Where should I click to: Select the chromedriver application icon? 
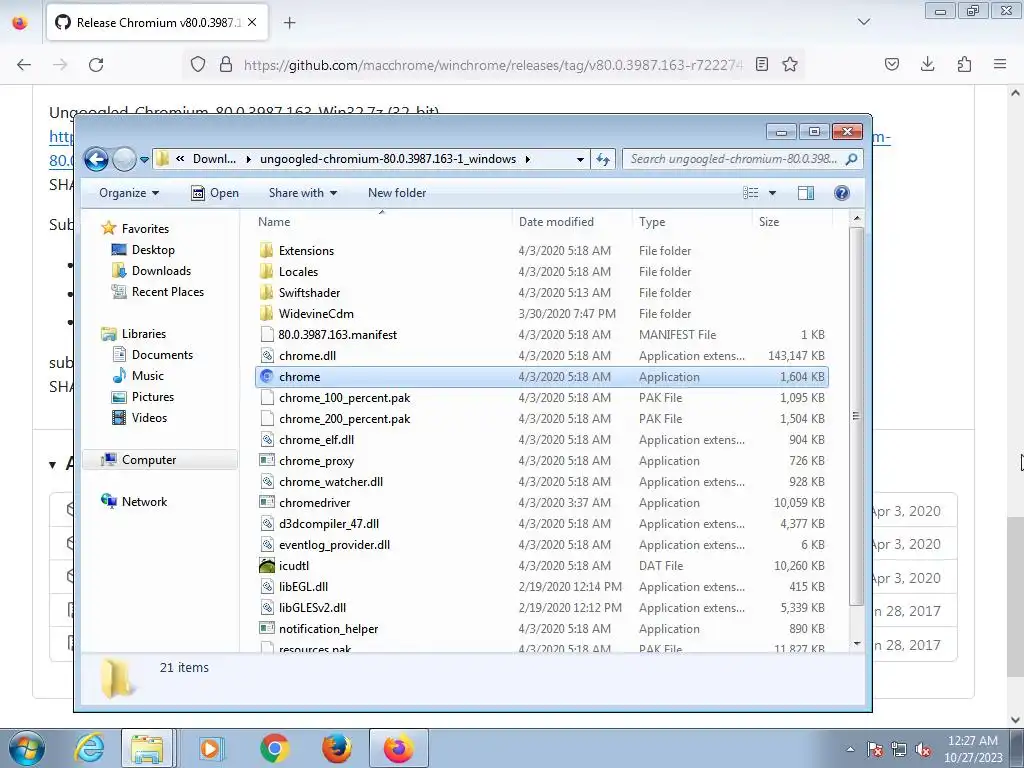[x=266, y=503]
